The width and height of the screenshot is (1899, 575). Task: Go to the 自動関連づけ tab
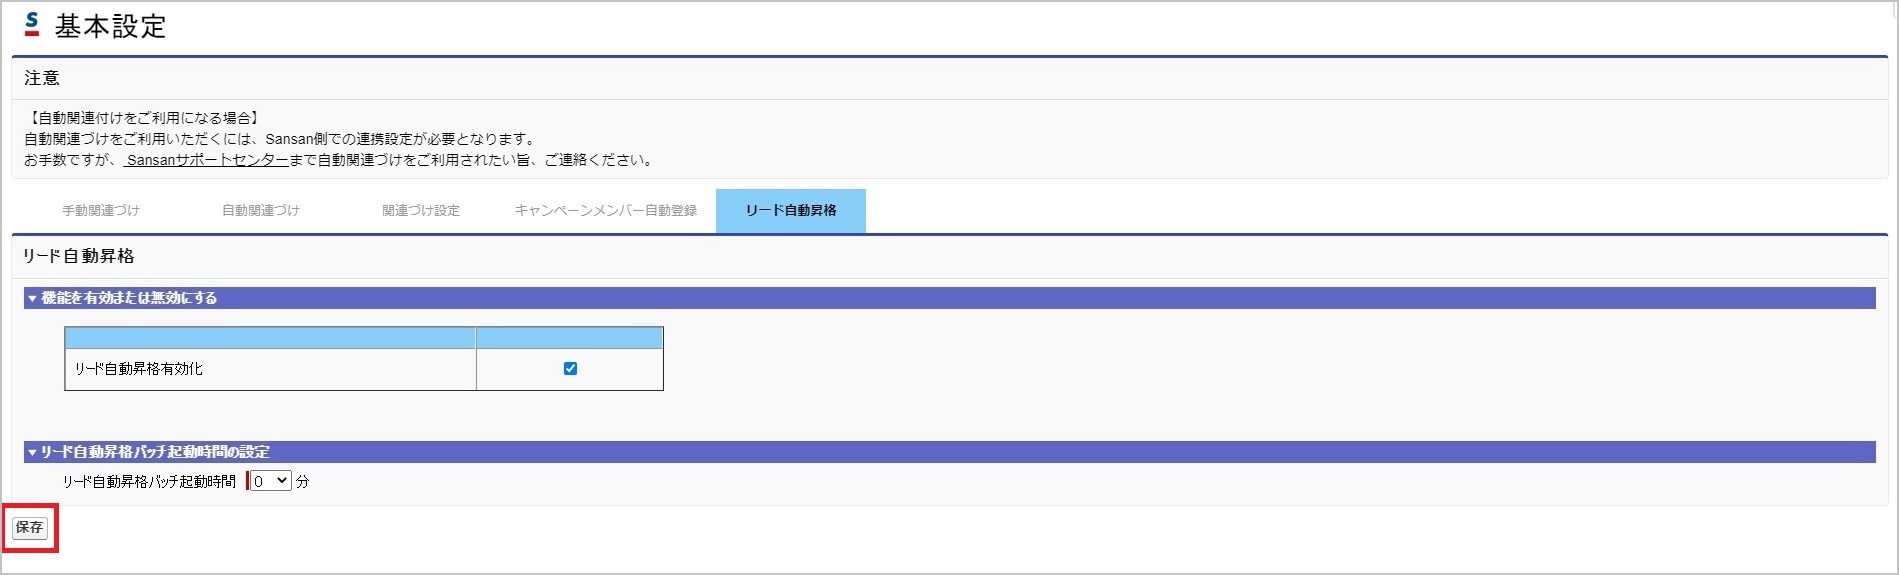click(x=261, y=211)
